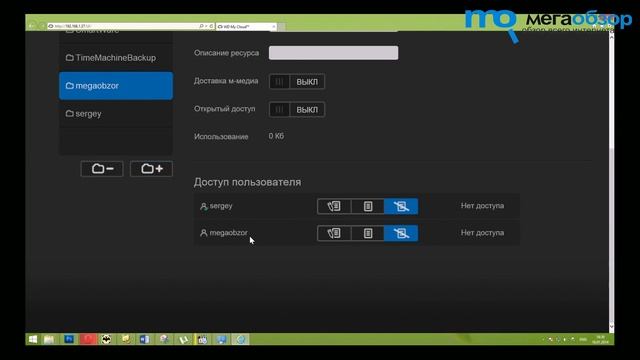Viewport: 640px width, 360px height.
Task: Open The Bat! from the taskbar
Action: pos(107,339)
